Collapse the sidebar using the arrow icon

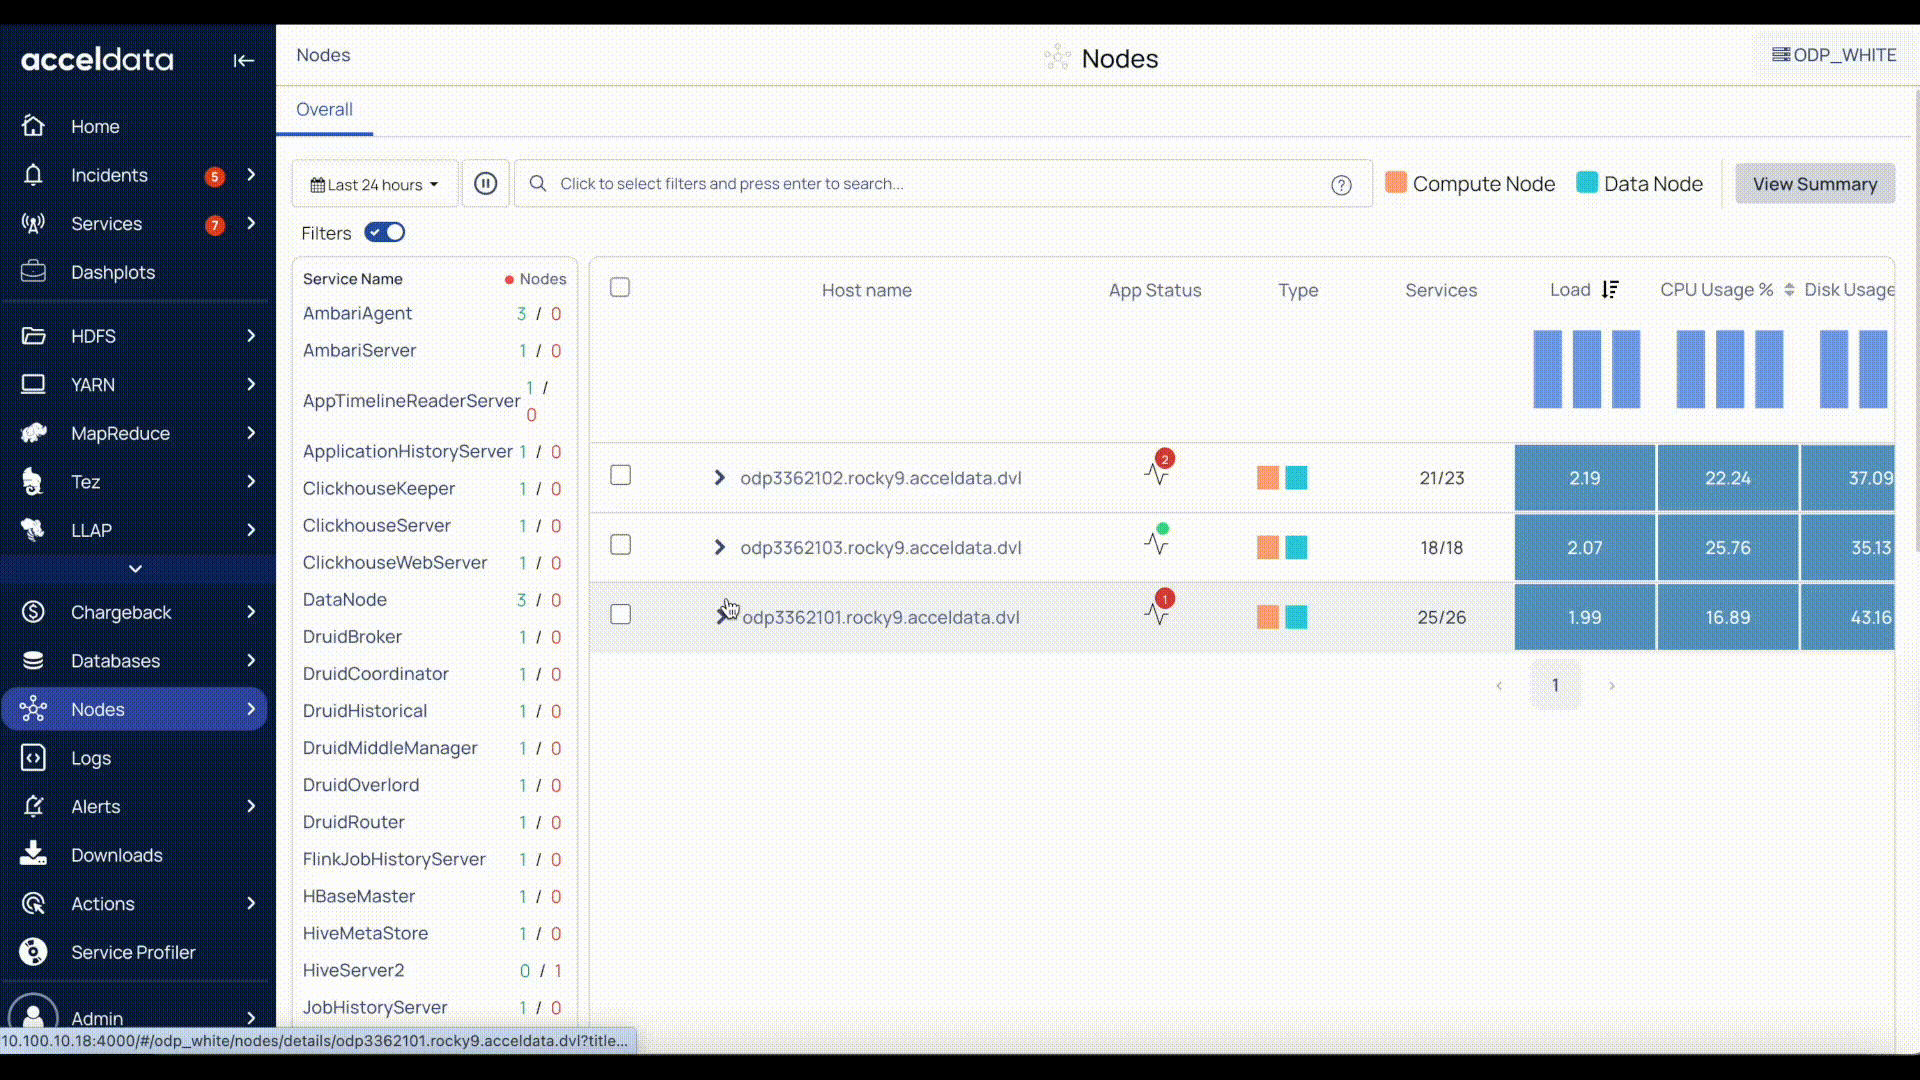pos(243,61)
